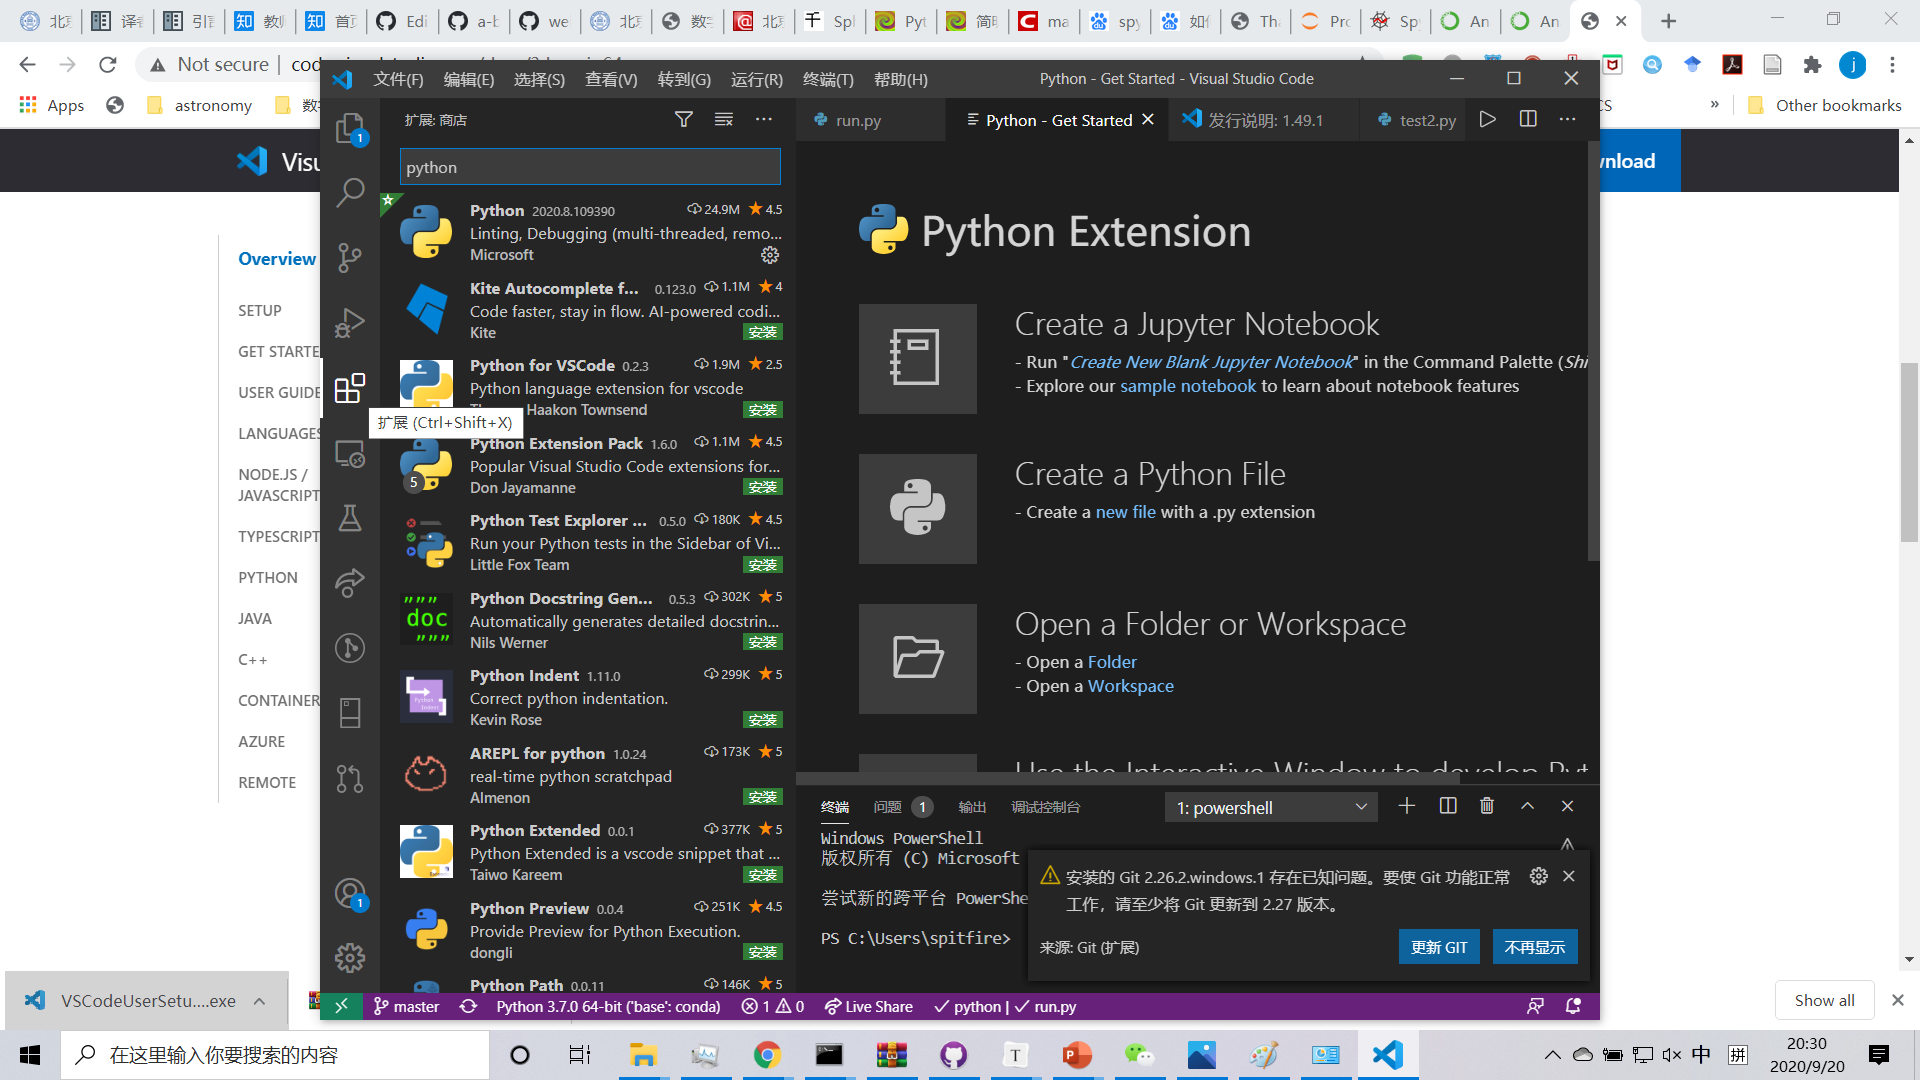Open the Python extension manage gear
This screenshot has width=1920, height=1080.
click(x=770, y=255)
